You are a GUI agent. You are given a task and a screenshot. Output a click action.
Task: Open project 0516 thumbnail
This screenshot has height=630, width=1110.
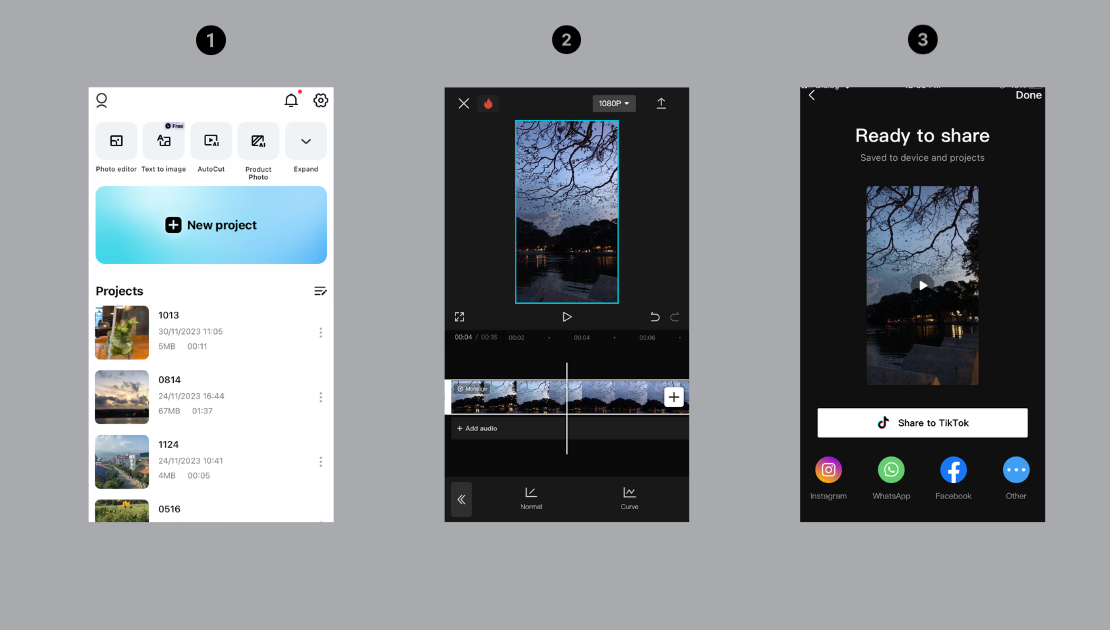coord(122,511)
